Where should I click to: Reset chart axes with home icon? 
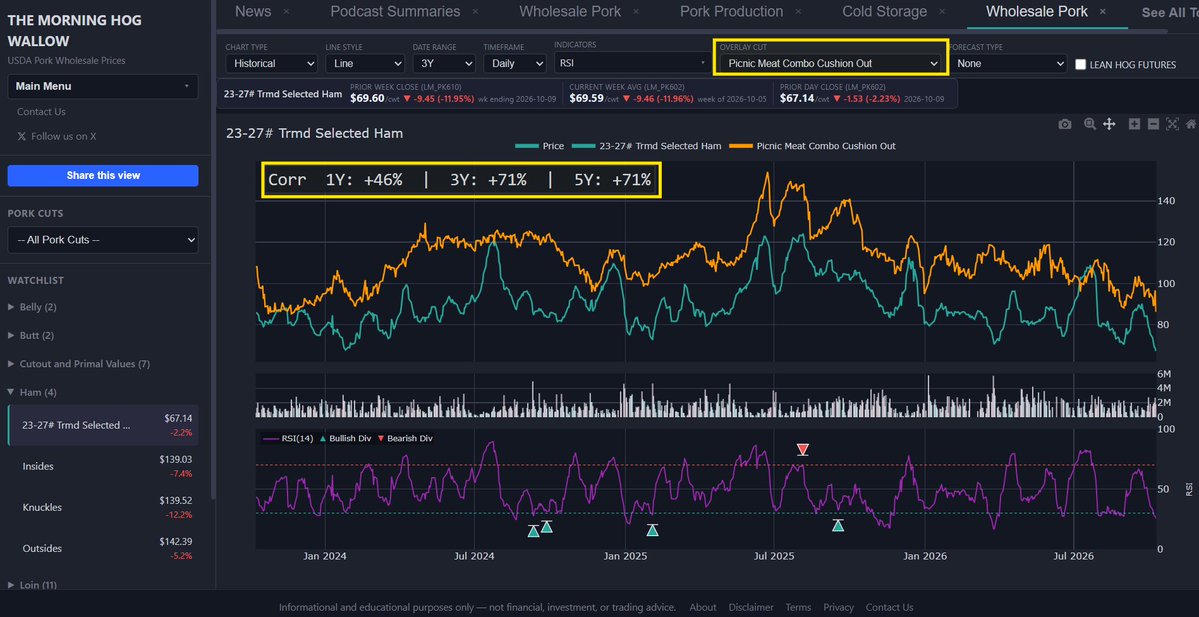(1191, 125)
